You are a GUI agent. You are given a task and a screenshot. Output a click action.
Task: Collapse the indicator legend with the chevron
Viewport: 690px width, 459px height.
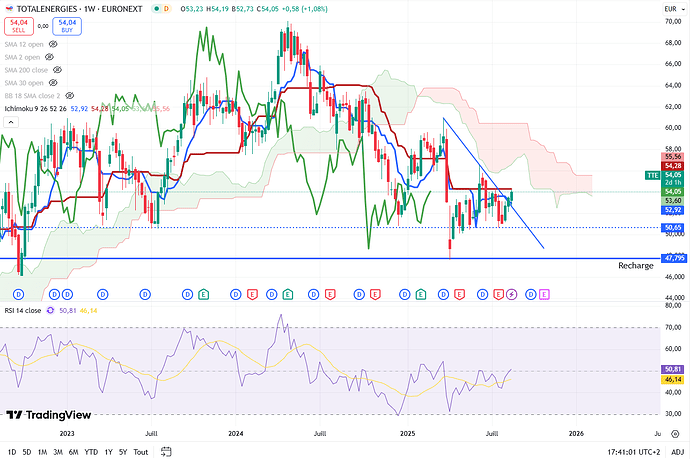[11, 122]
